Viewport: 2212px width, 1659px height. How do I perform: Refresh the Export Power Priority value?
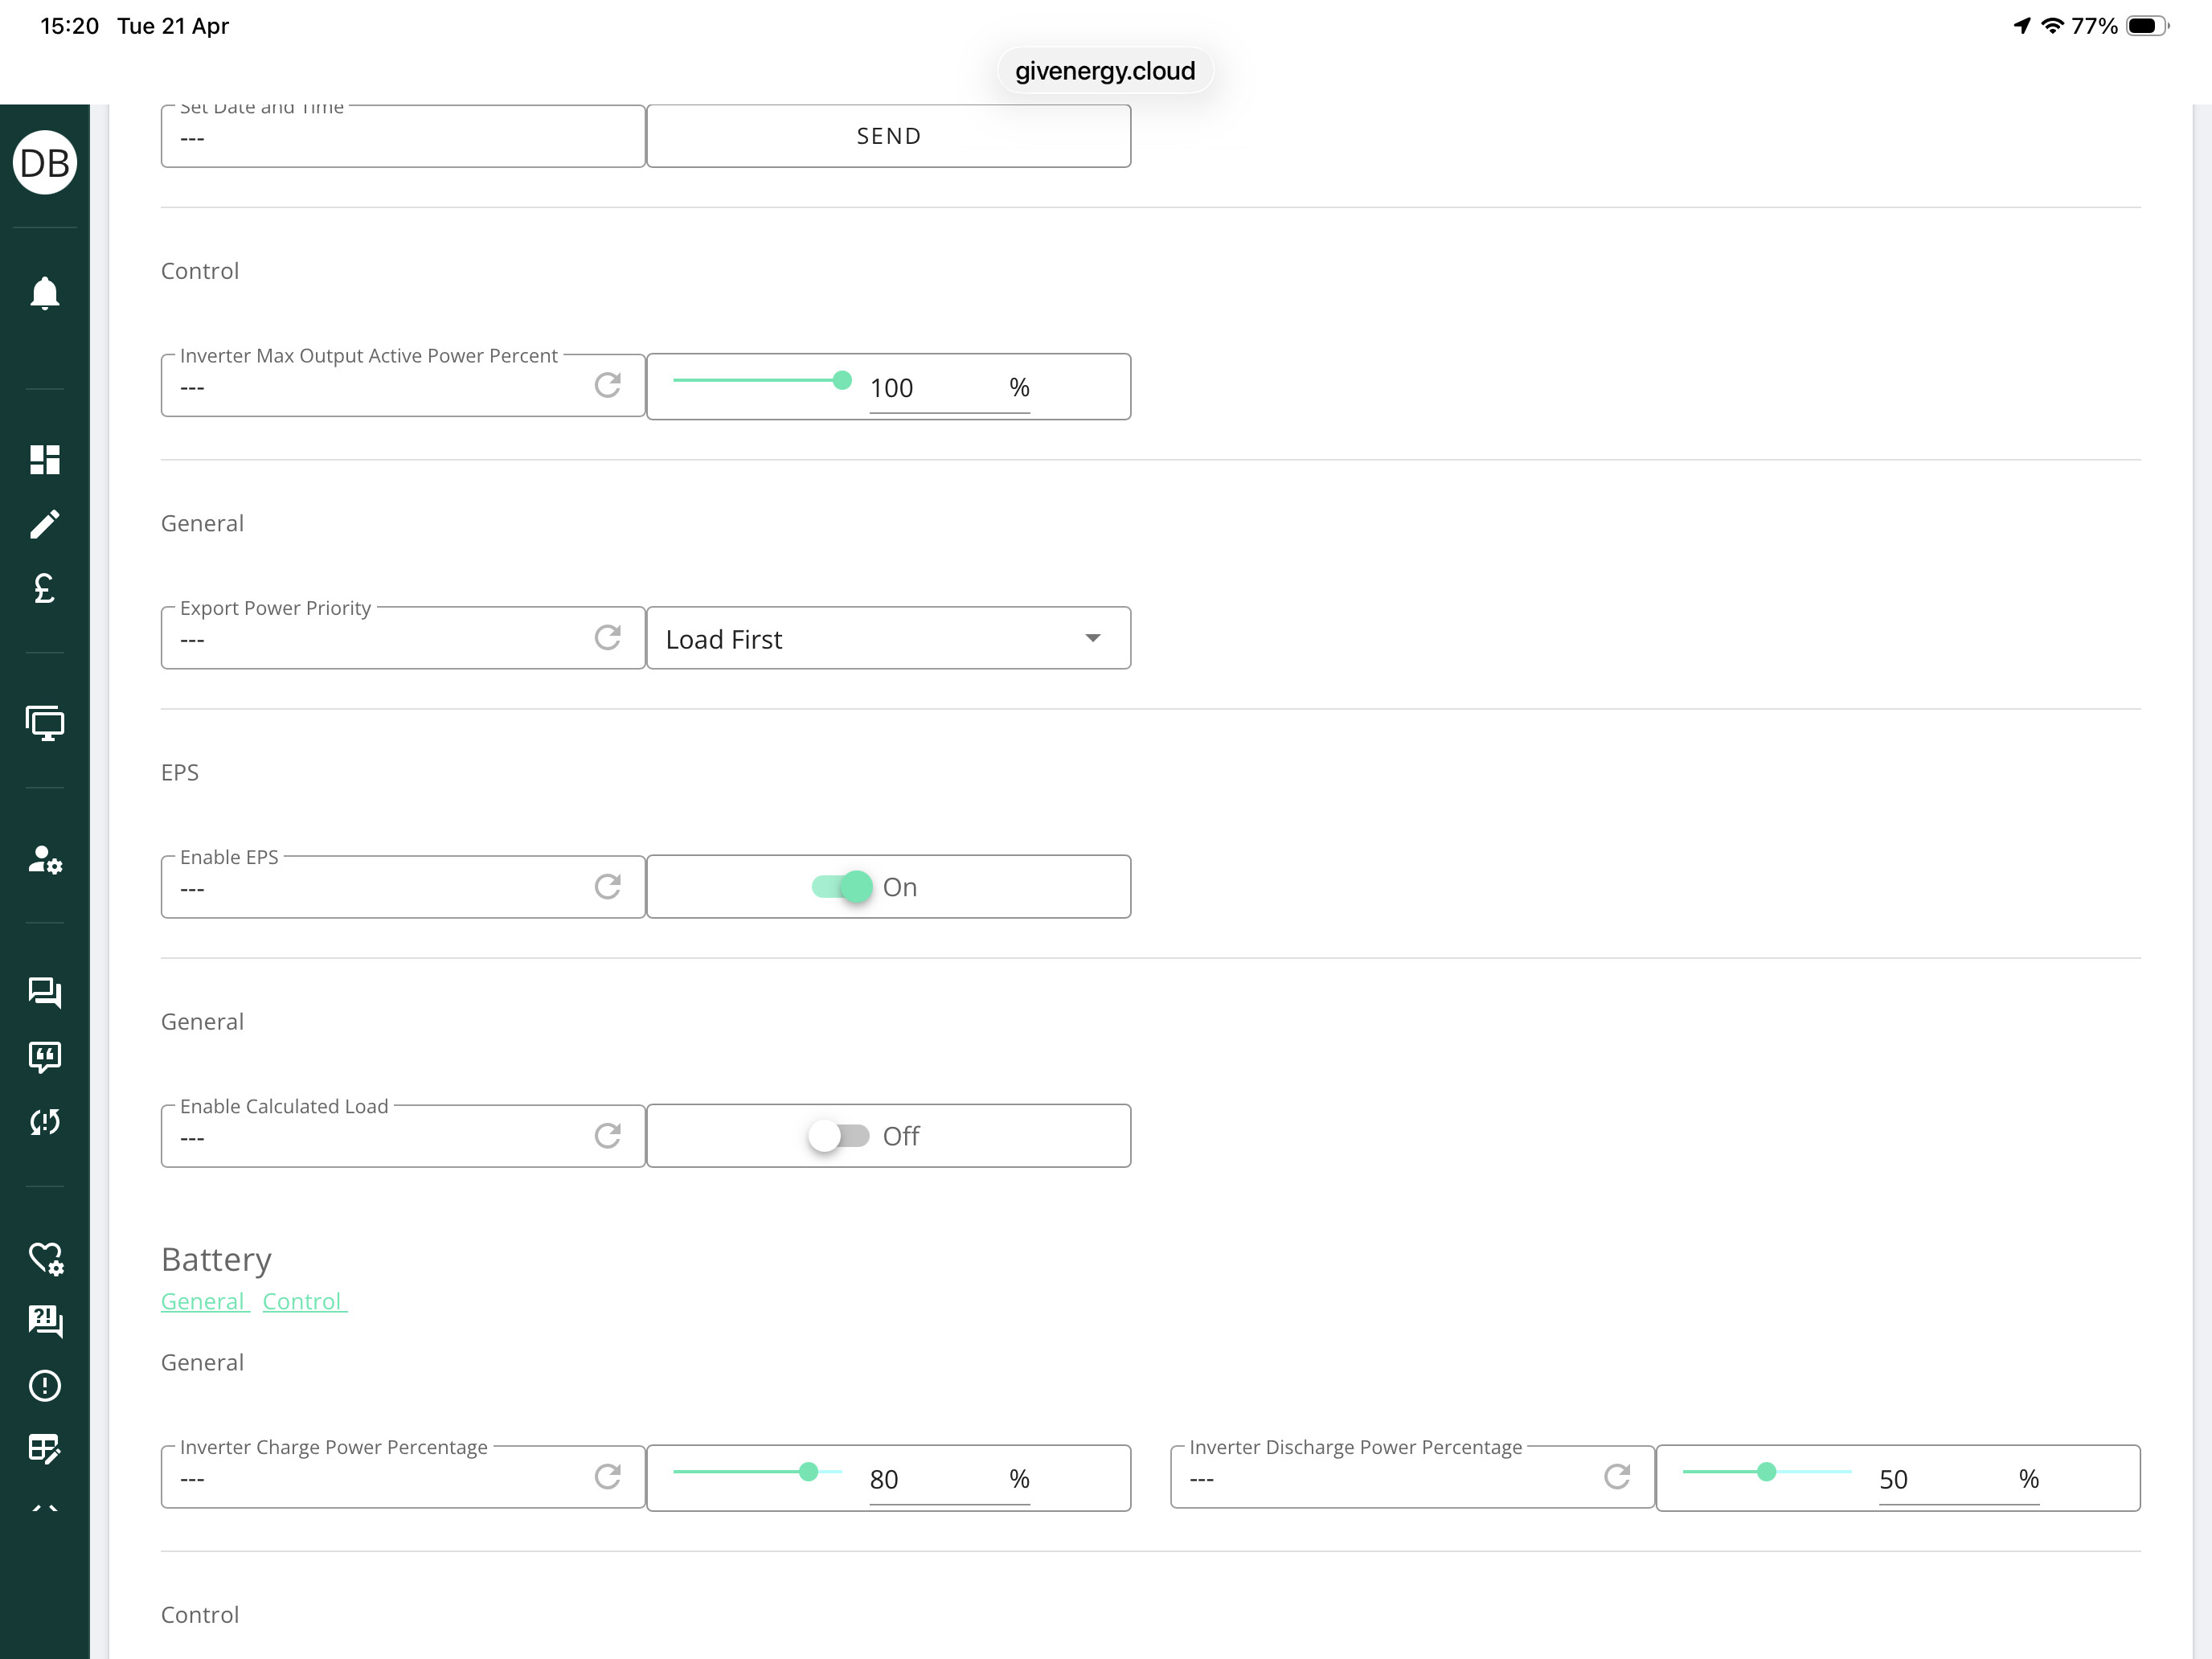tap(608, 637)
